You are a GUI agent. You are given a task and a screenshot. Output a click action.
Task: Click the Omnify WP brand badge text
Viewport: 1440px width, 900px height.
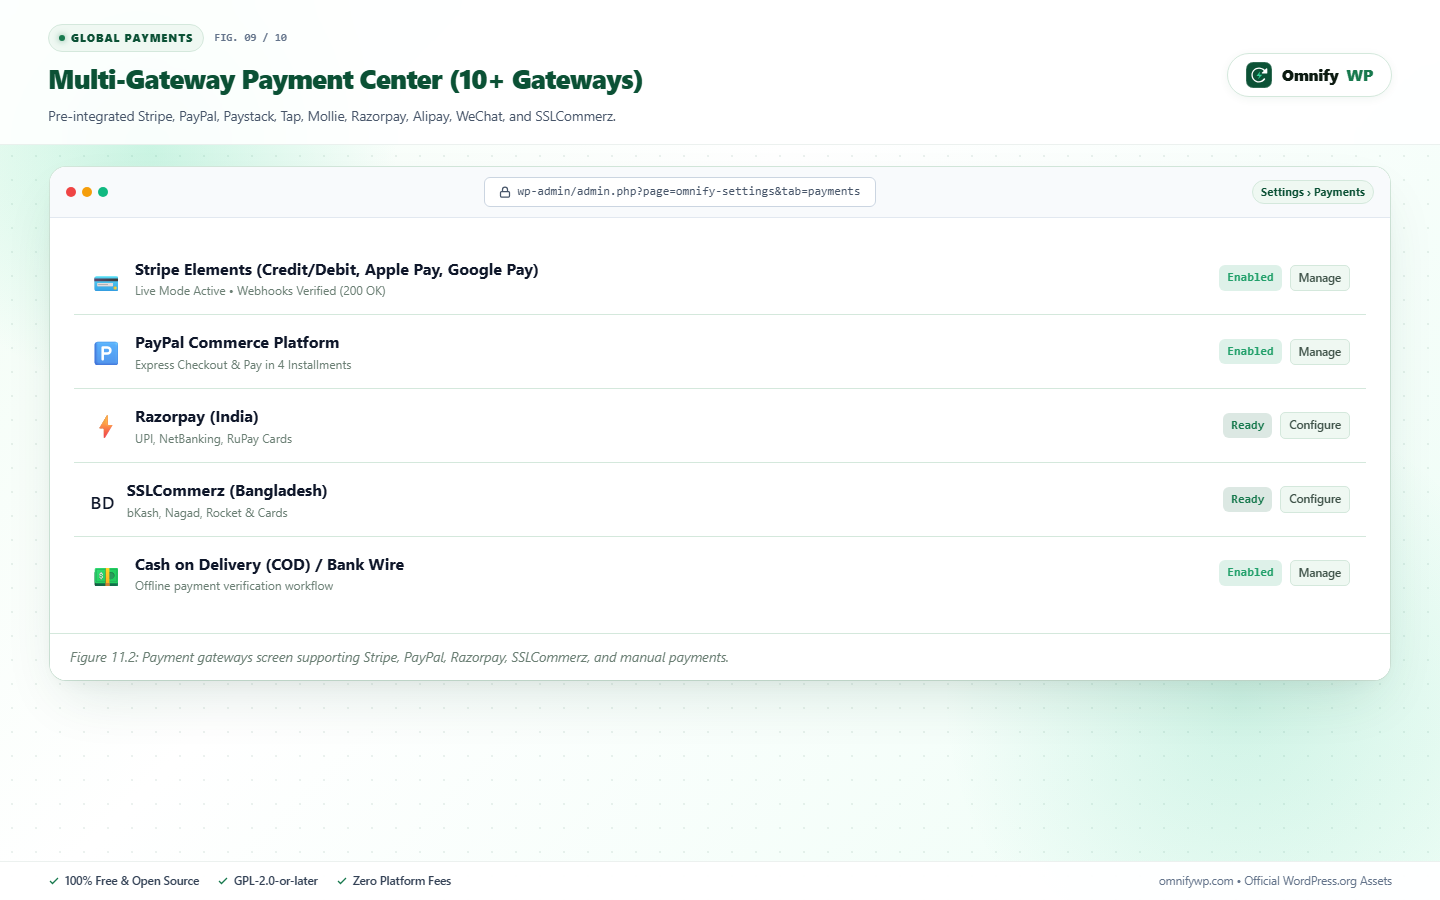[x=1327, y=75]
